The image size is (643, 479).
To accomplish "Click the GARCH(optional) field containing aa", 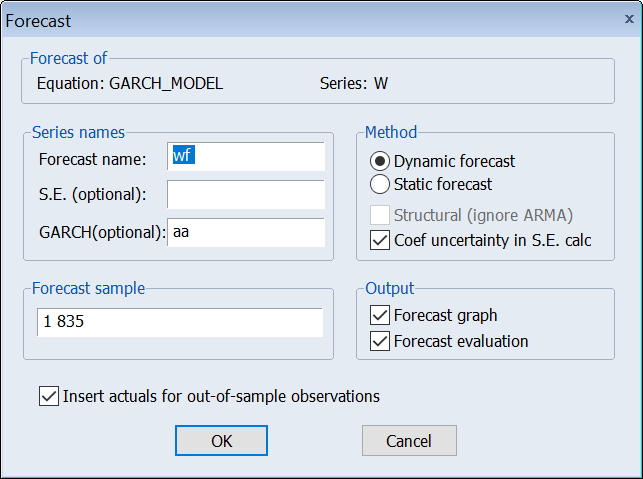I will (x=247, y=232).
